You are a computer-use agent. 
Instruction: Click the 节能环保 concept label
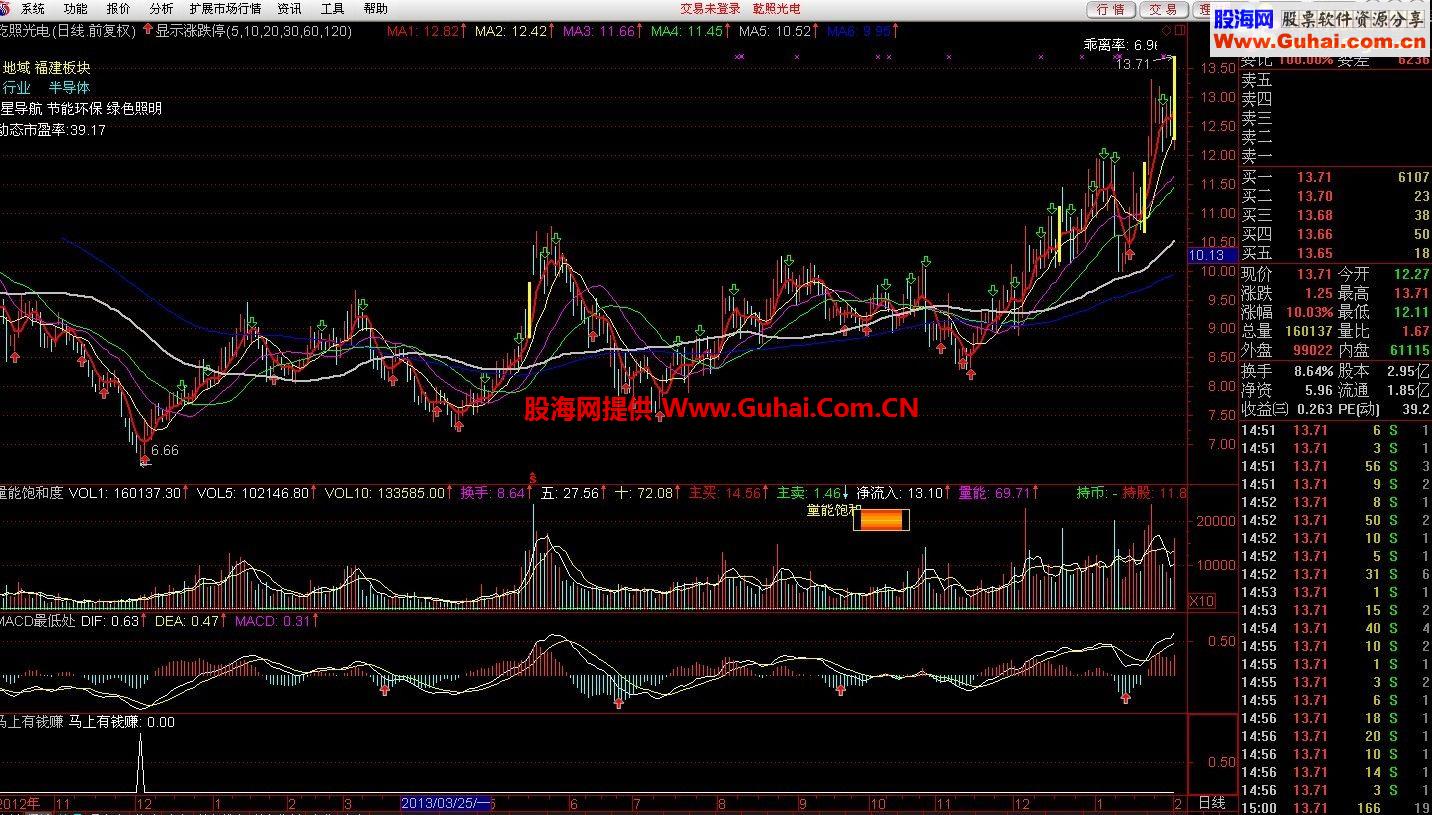point(74,108)
